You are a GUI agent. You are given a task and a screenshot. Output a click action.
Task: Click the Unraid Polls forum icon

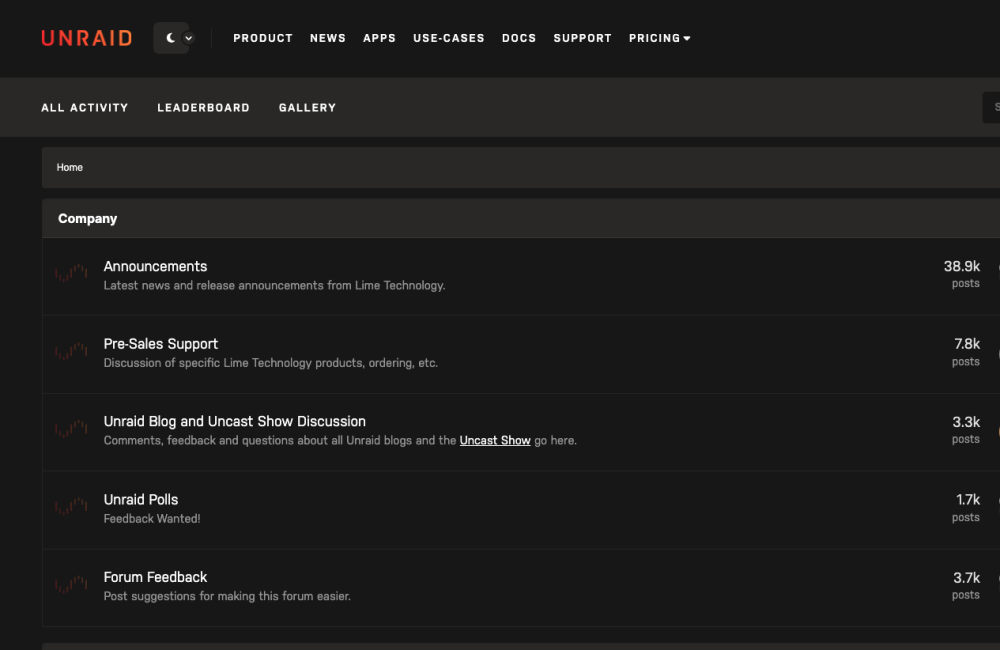71,507
